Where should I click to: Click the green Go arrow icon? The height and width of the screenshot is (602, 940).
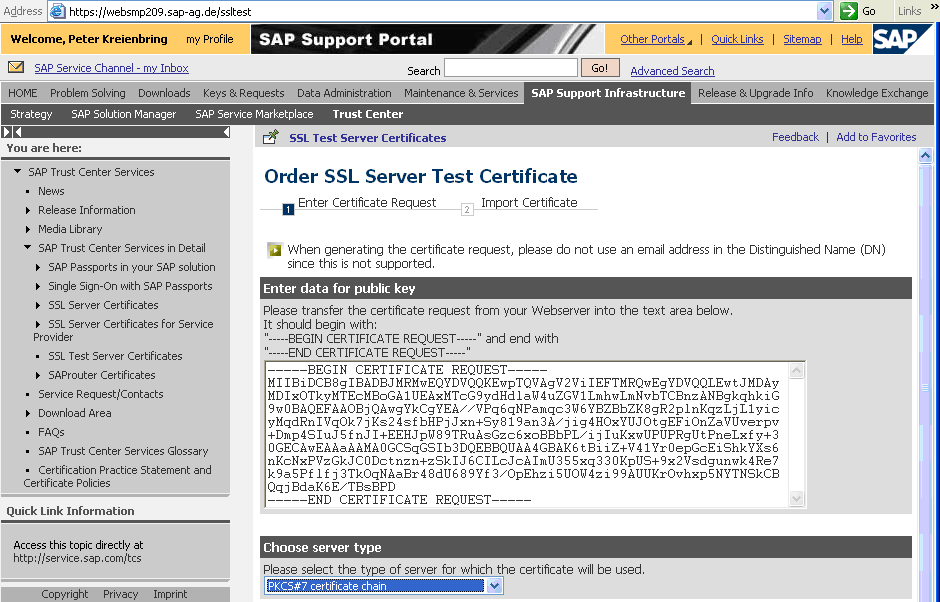848,11
